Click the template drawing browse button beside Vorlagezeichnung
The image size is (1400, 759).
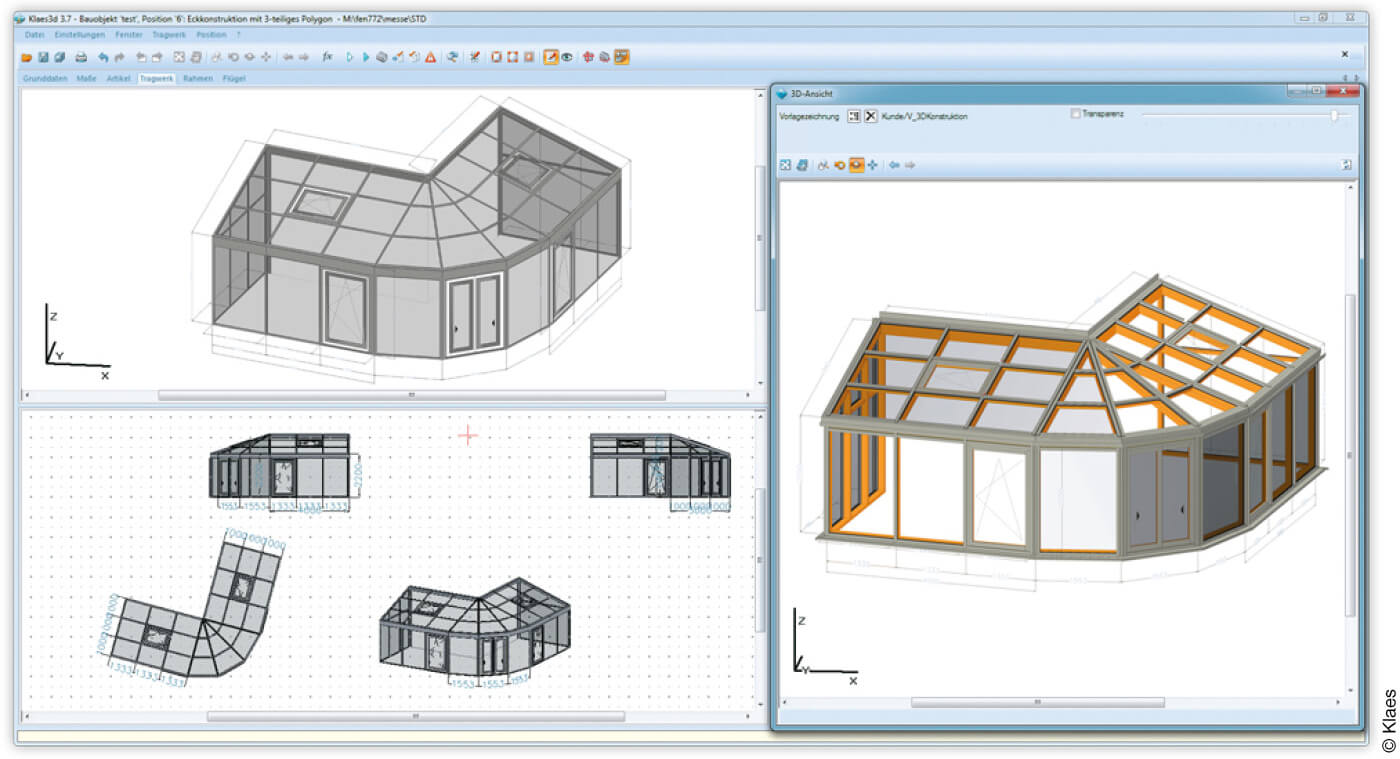(x=853, y=116)
